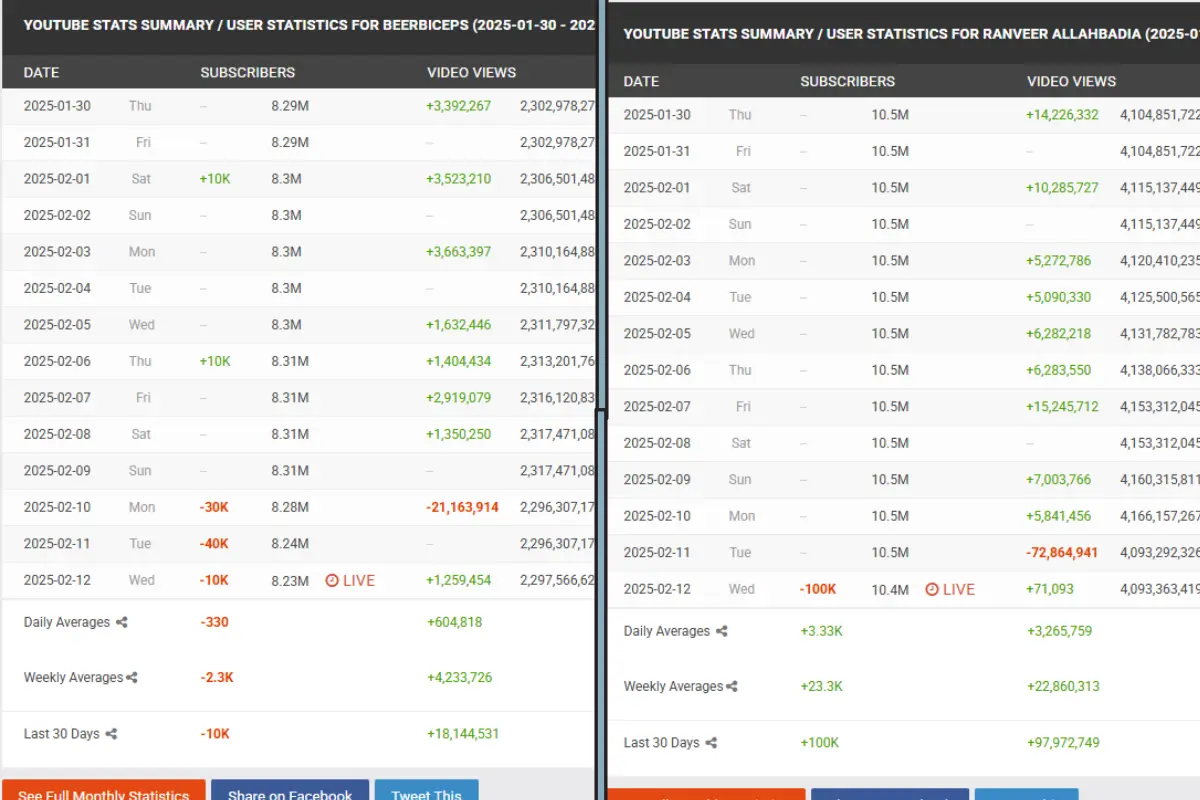Click BeerBiceps daily average +604,818 views
This screenshot has height=800, width=1200.
(x=454, y=622)
